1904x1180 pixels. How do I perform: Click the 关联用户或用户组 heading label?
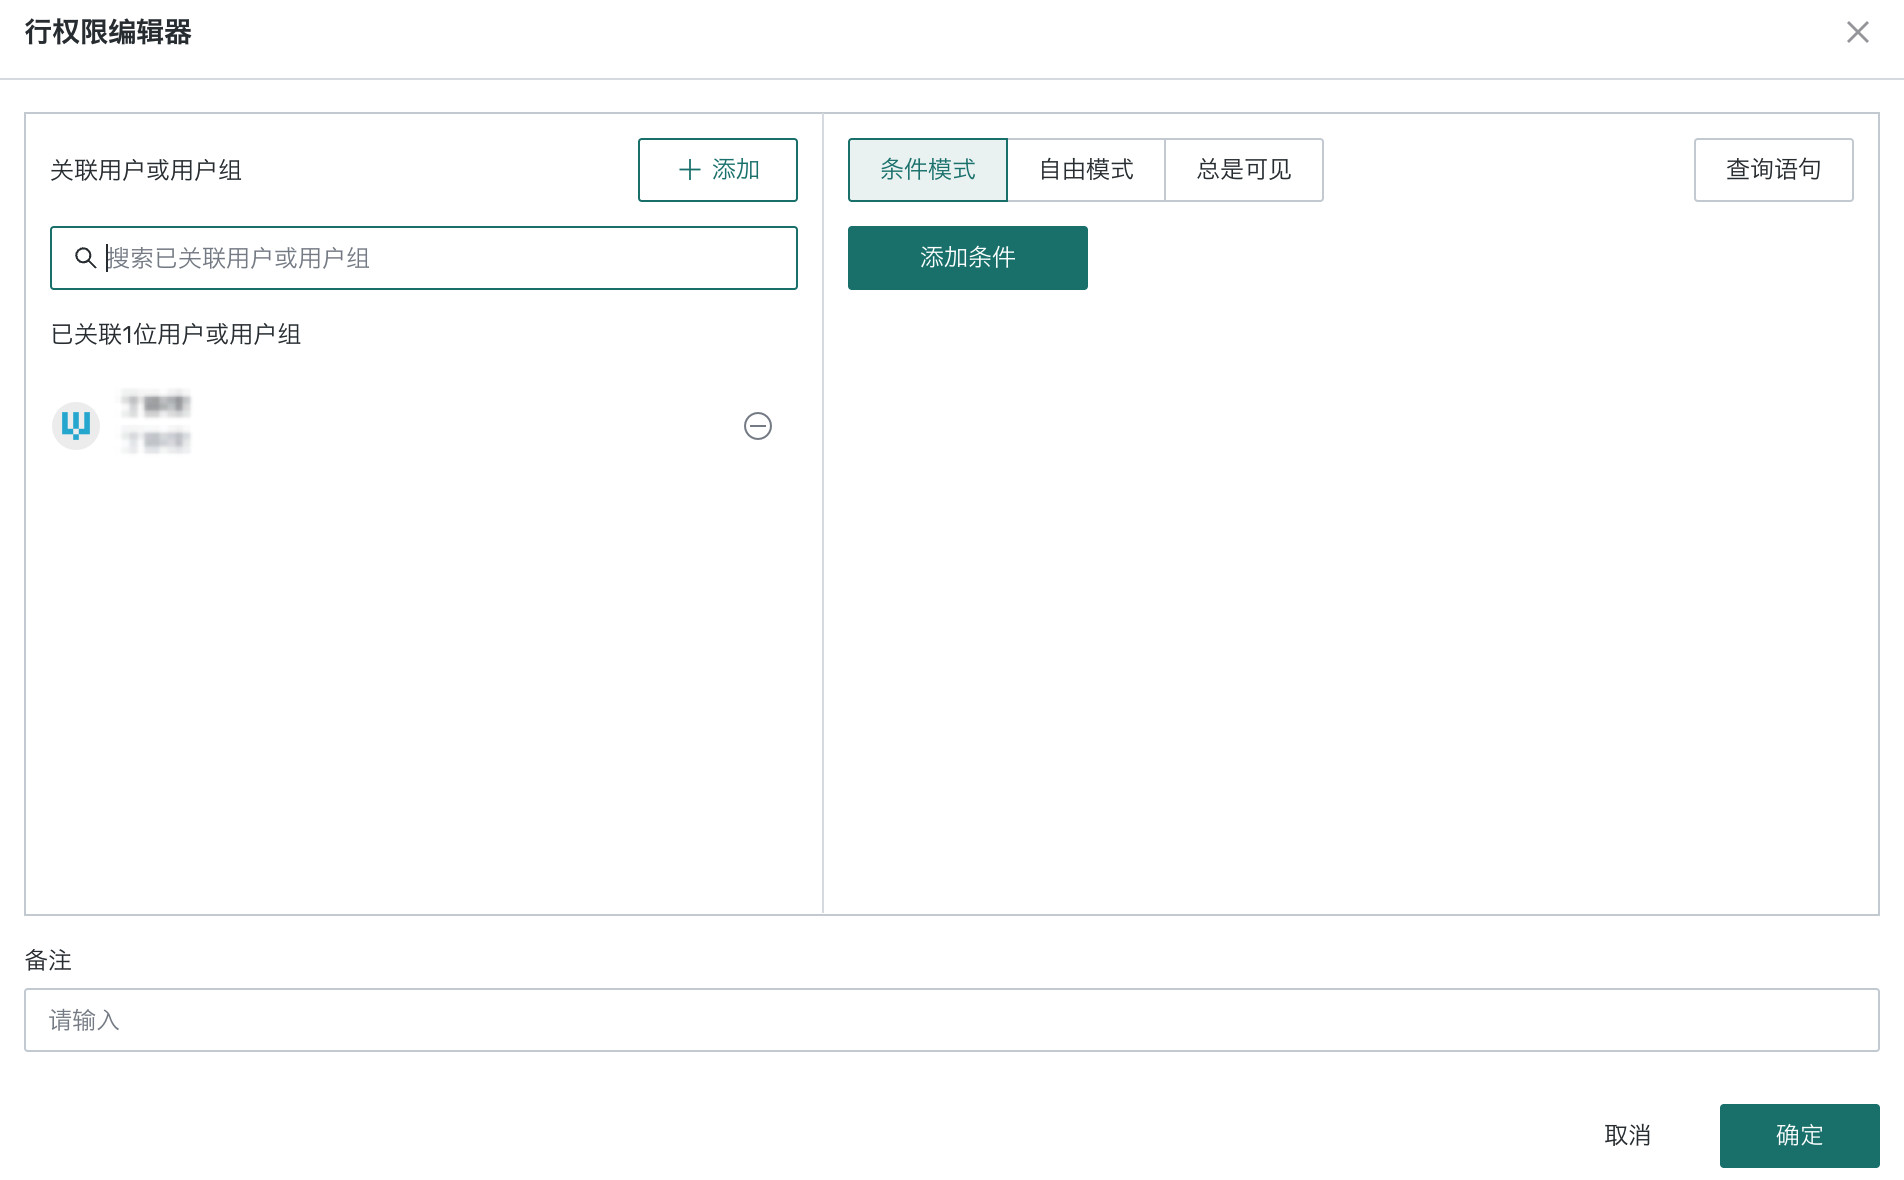point(146,170)
